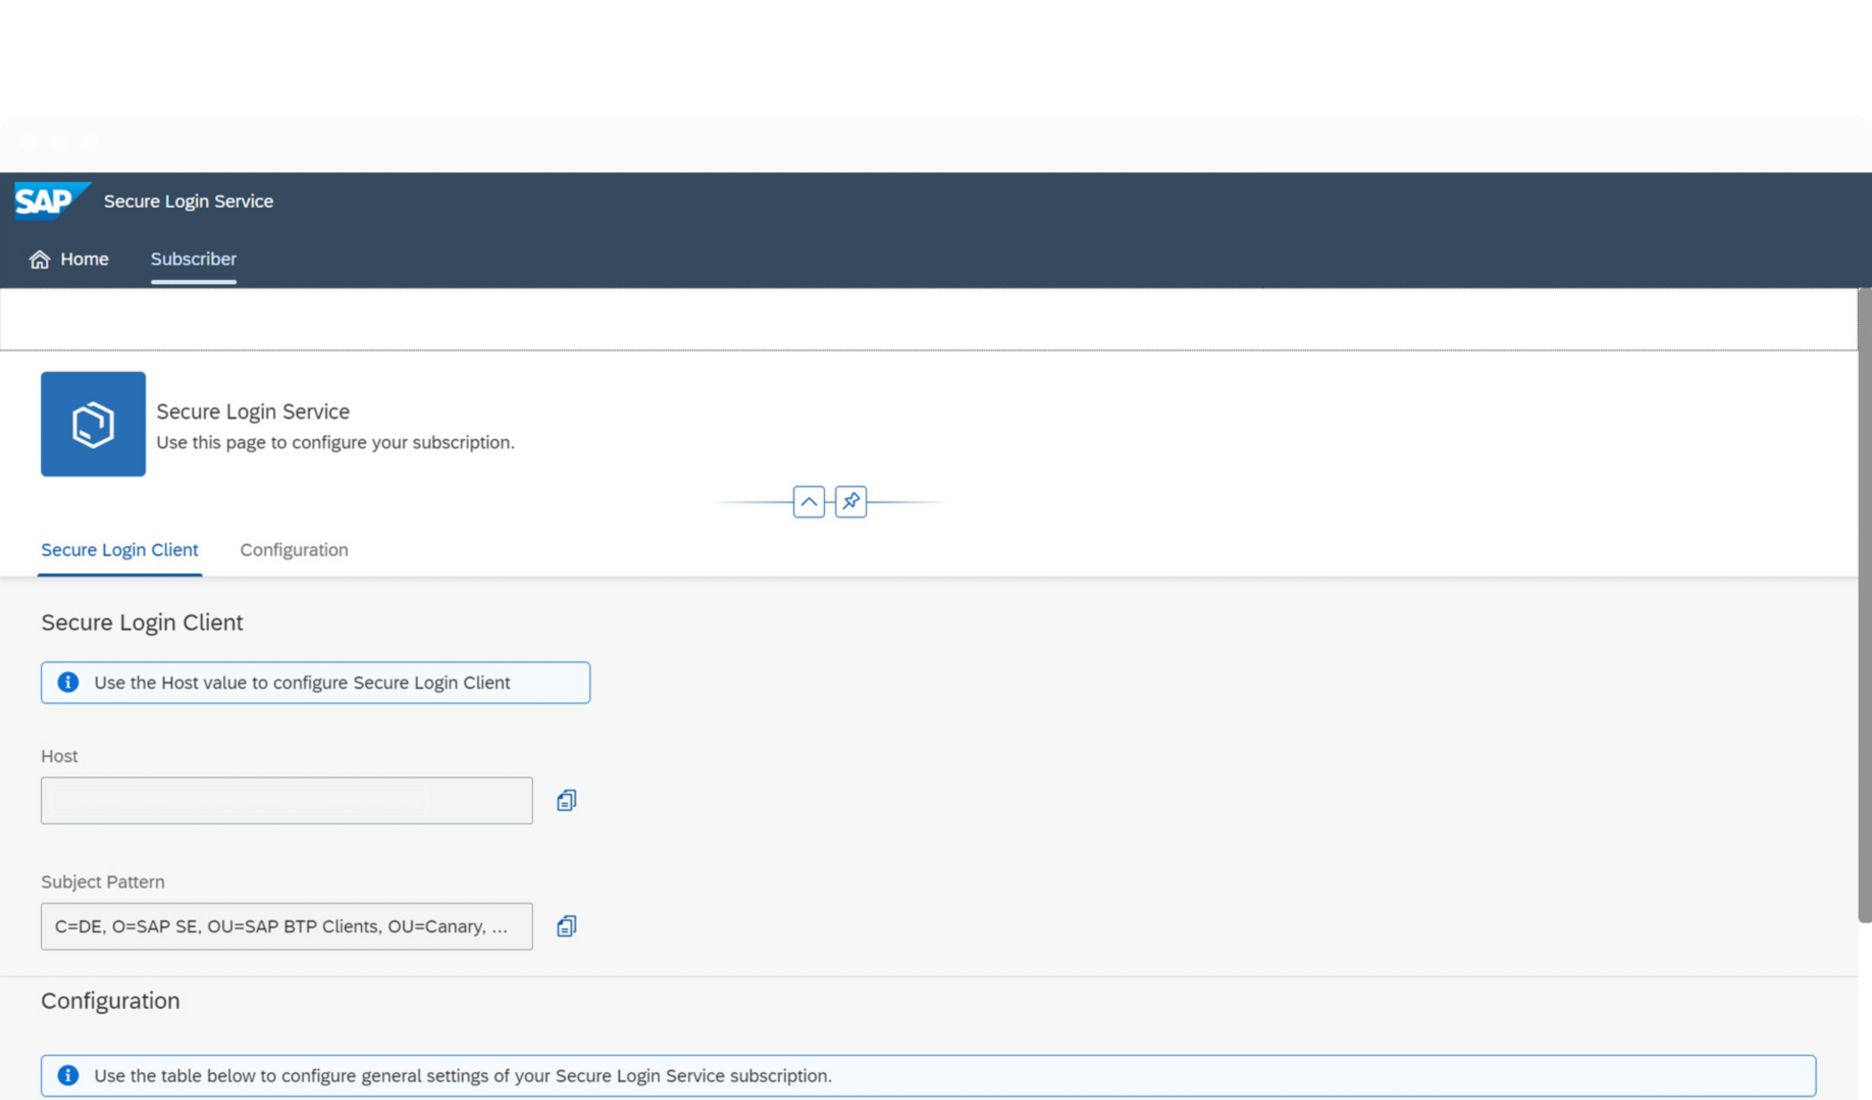1872x1100 pixels.
Task: Click the Secure Login Client section heading
Action: pyautogui.click(x=142, y=623)
